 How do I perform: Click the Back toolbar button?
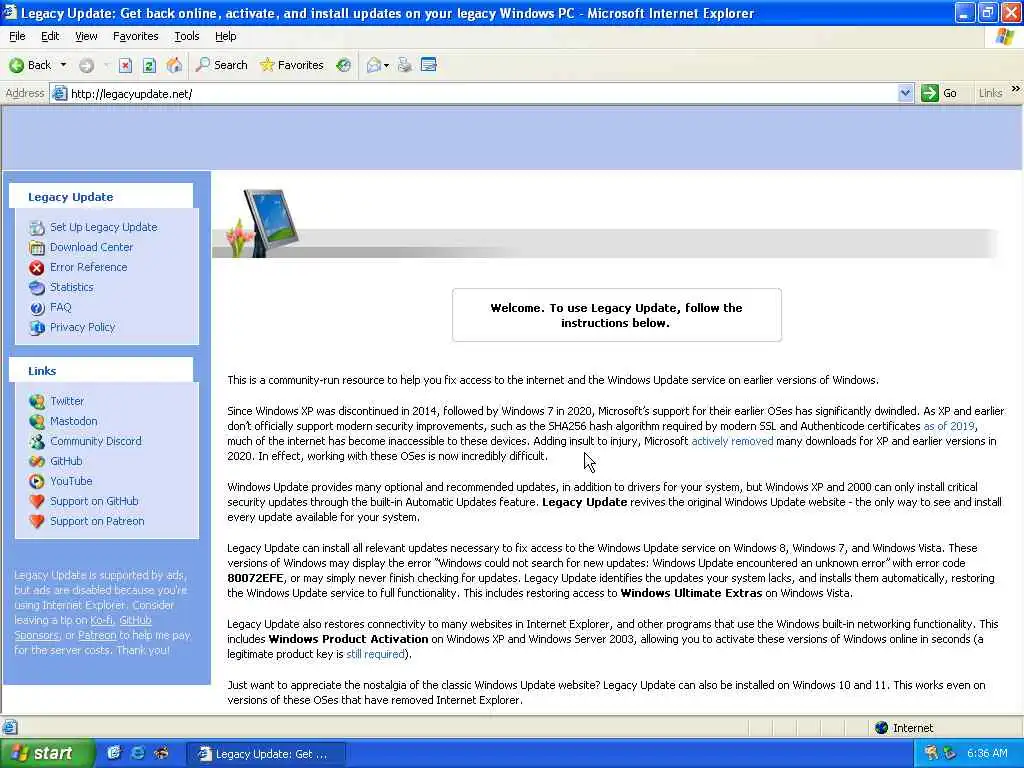30,65
